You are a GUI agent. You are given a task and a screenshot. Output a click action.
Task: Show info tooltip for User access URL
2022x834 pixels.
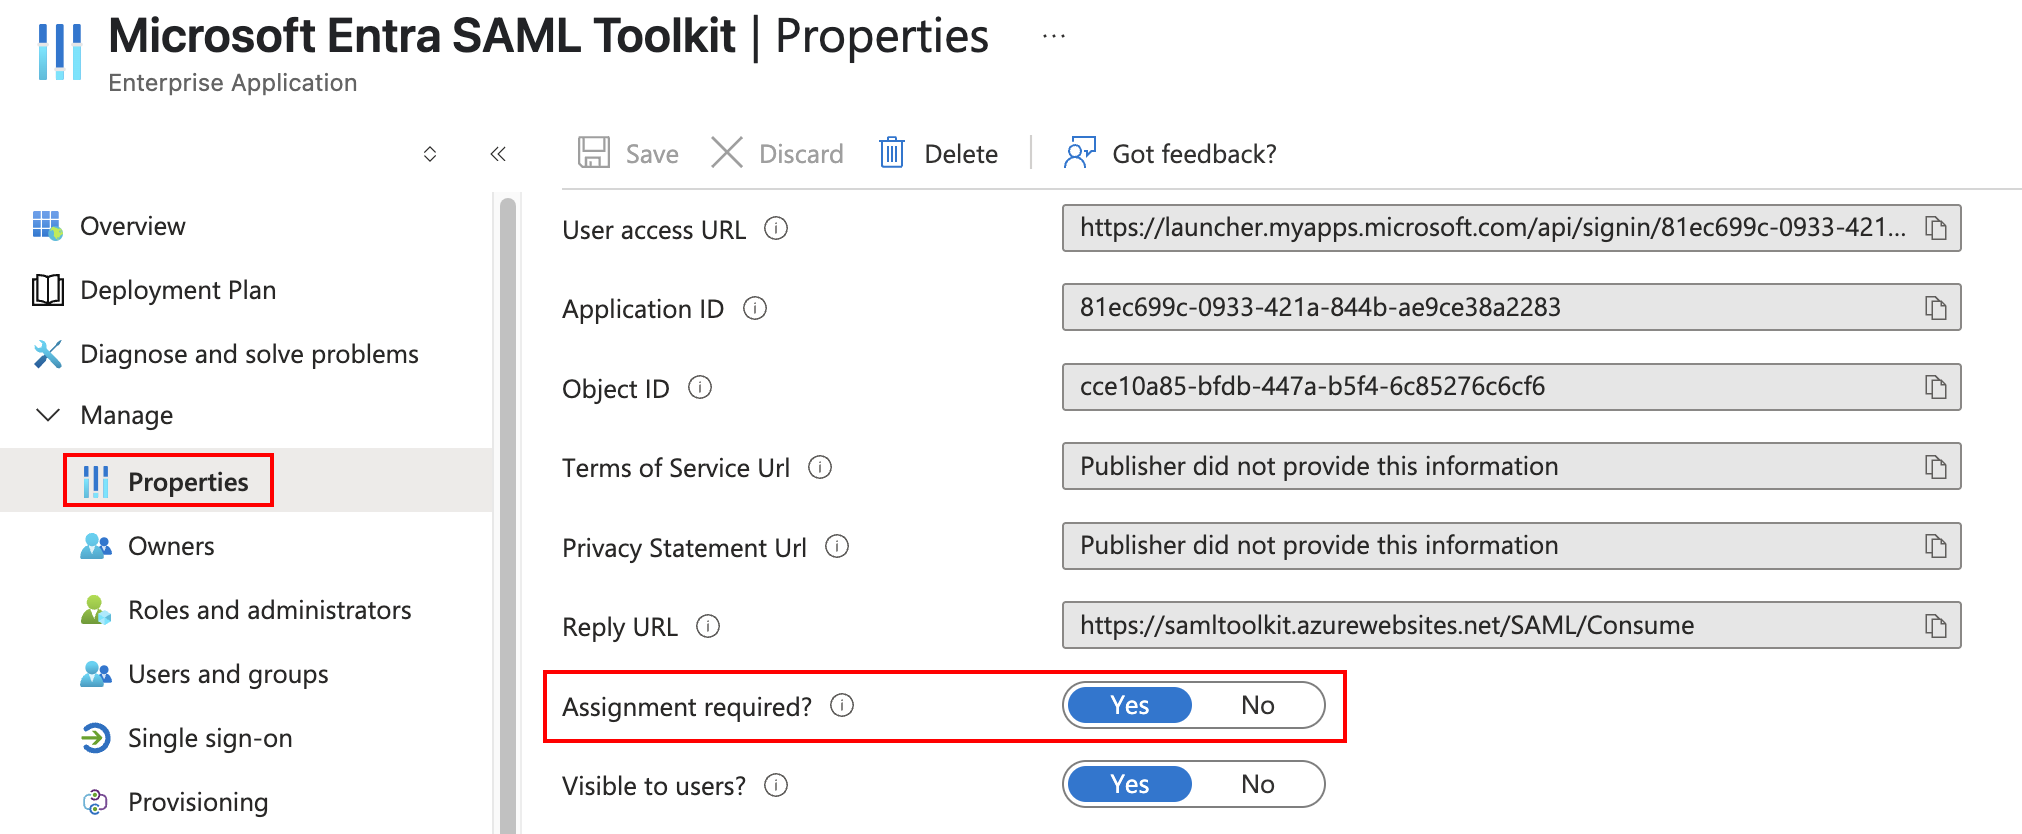(x=776, y=229)
